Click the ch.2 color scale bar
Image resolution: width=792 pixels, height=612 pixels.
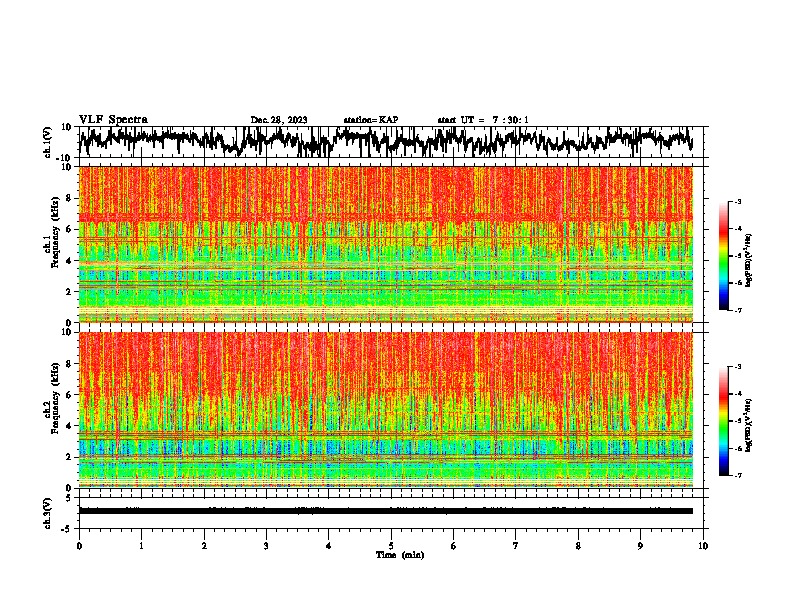724,421
